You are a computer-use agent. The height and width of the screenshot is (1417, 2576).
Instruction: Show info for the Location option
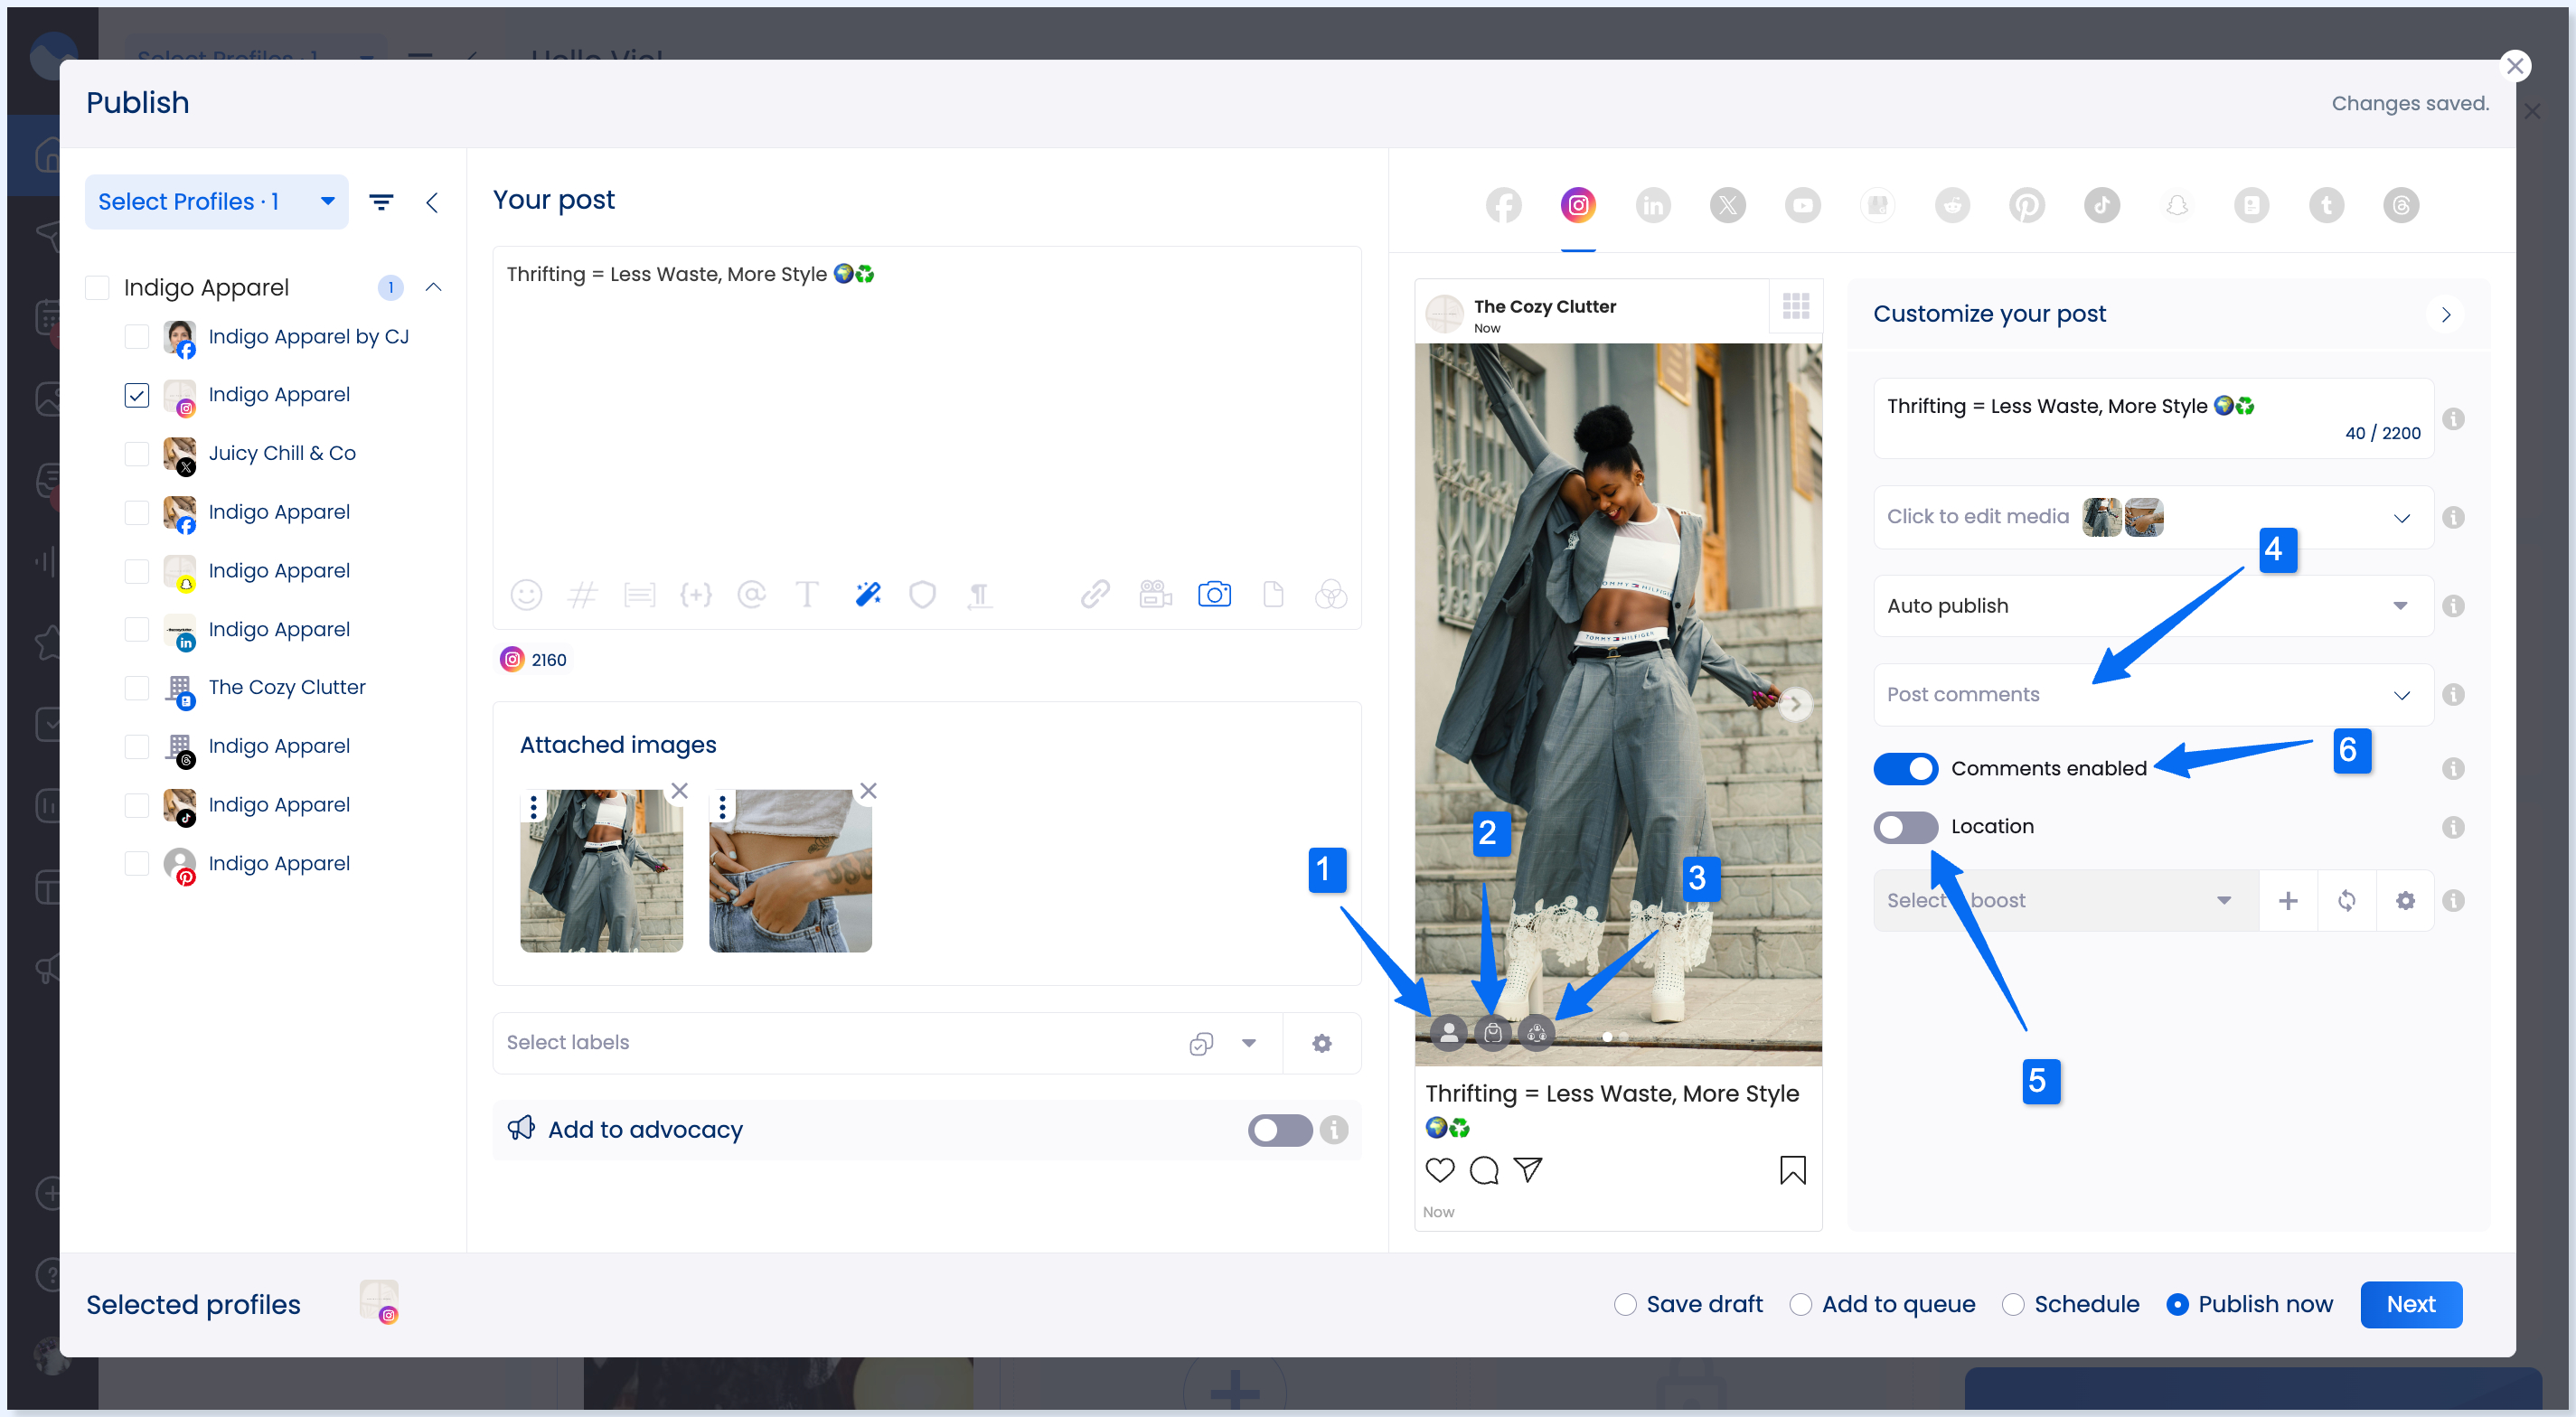(x=2453, y=827)
